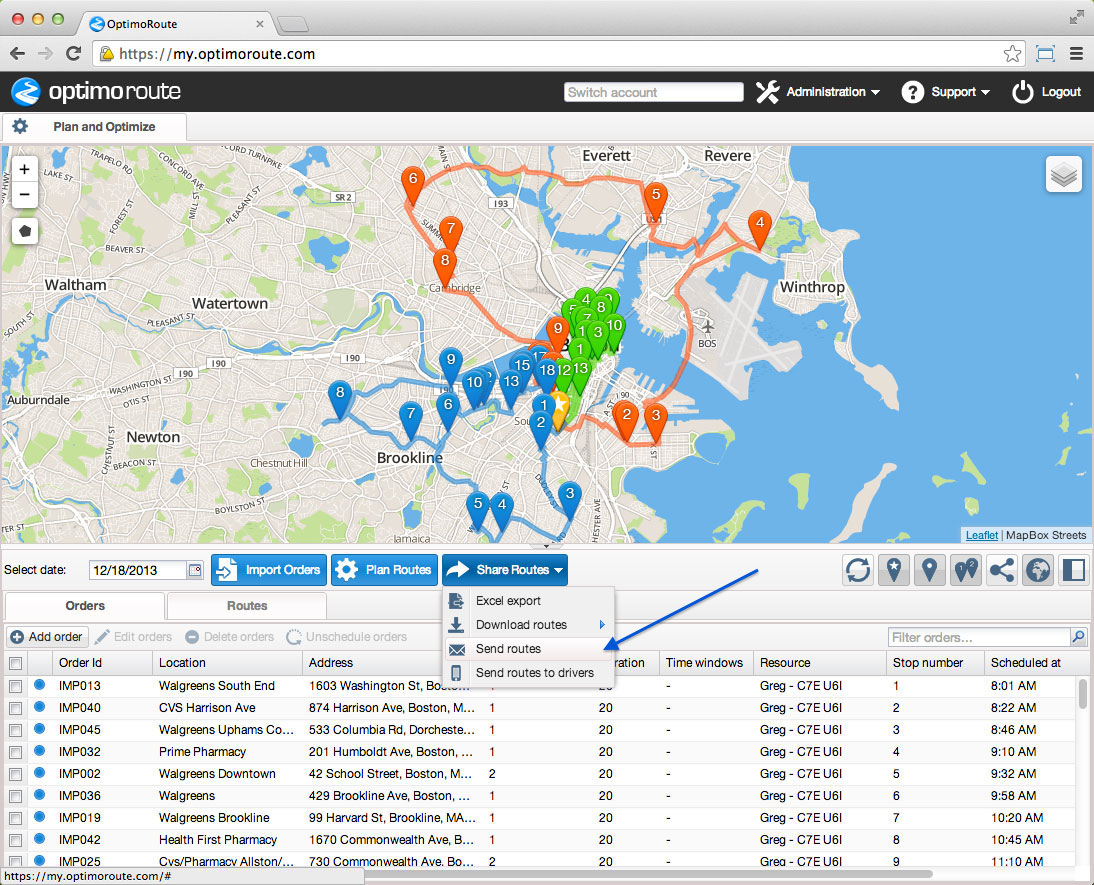Viewport: 1094px width, 885px height.
Task: Open the map layers control
Action: (x=1063, y=174)
